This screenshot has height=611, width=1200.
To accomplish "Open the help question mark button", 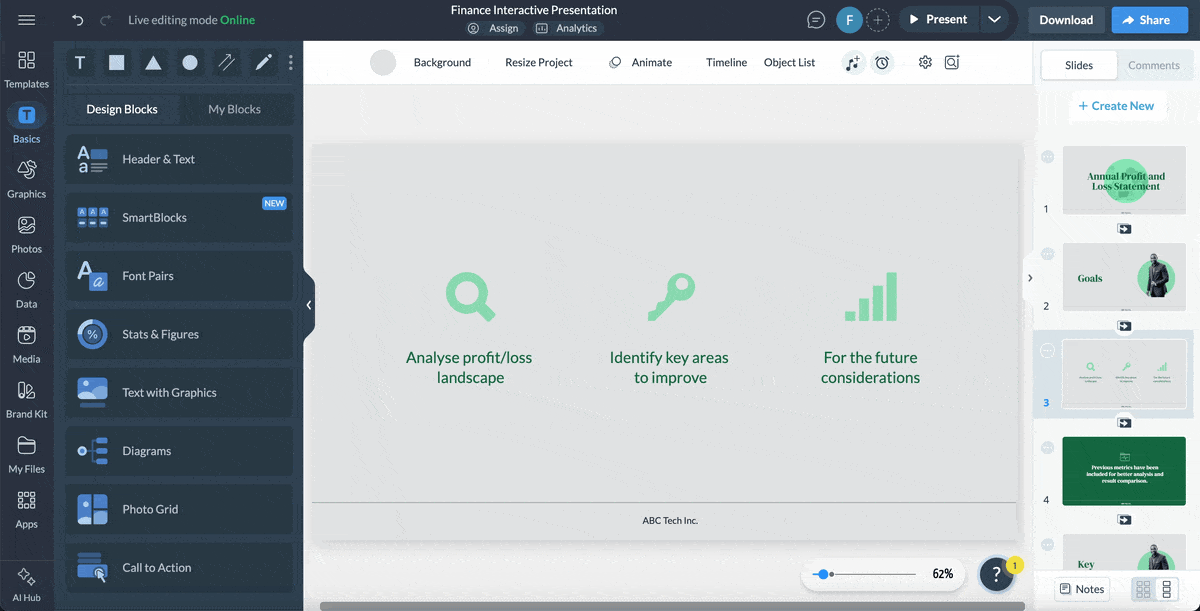I will click(996, 574).
